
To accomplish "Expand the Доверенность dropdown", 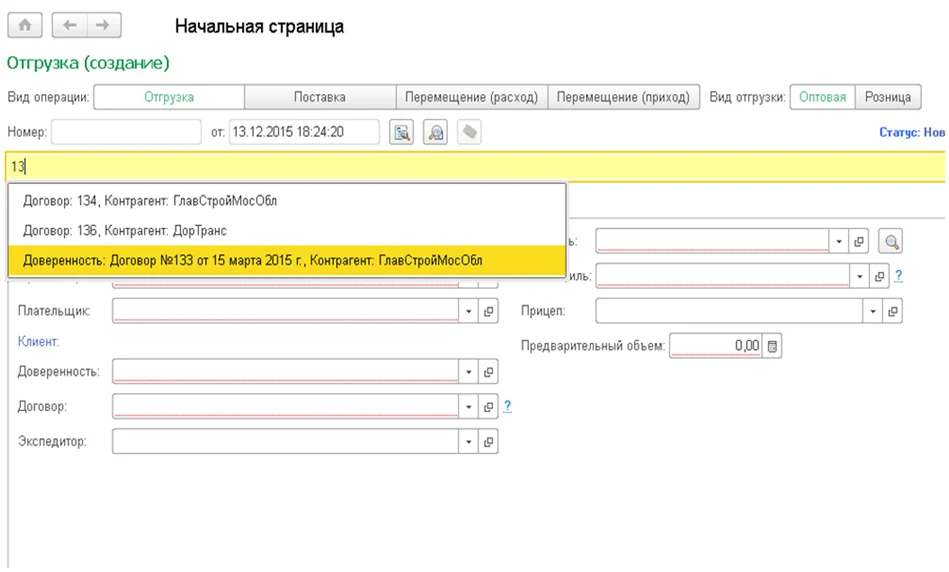I will click(x=469, y=372).
